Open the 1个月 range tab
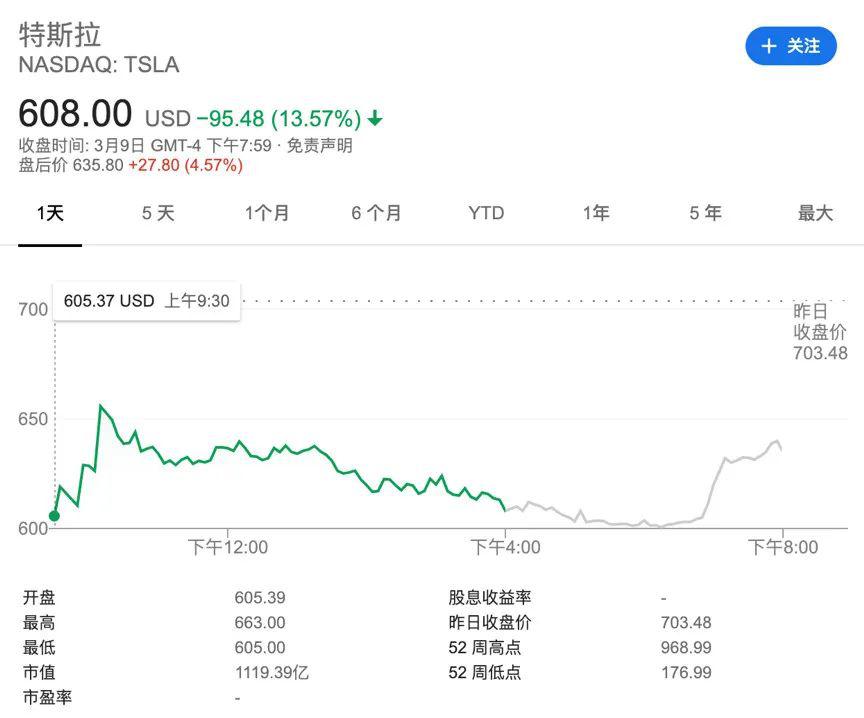Viewport: 864px width, 718px height. [267, 213]
